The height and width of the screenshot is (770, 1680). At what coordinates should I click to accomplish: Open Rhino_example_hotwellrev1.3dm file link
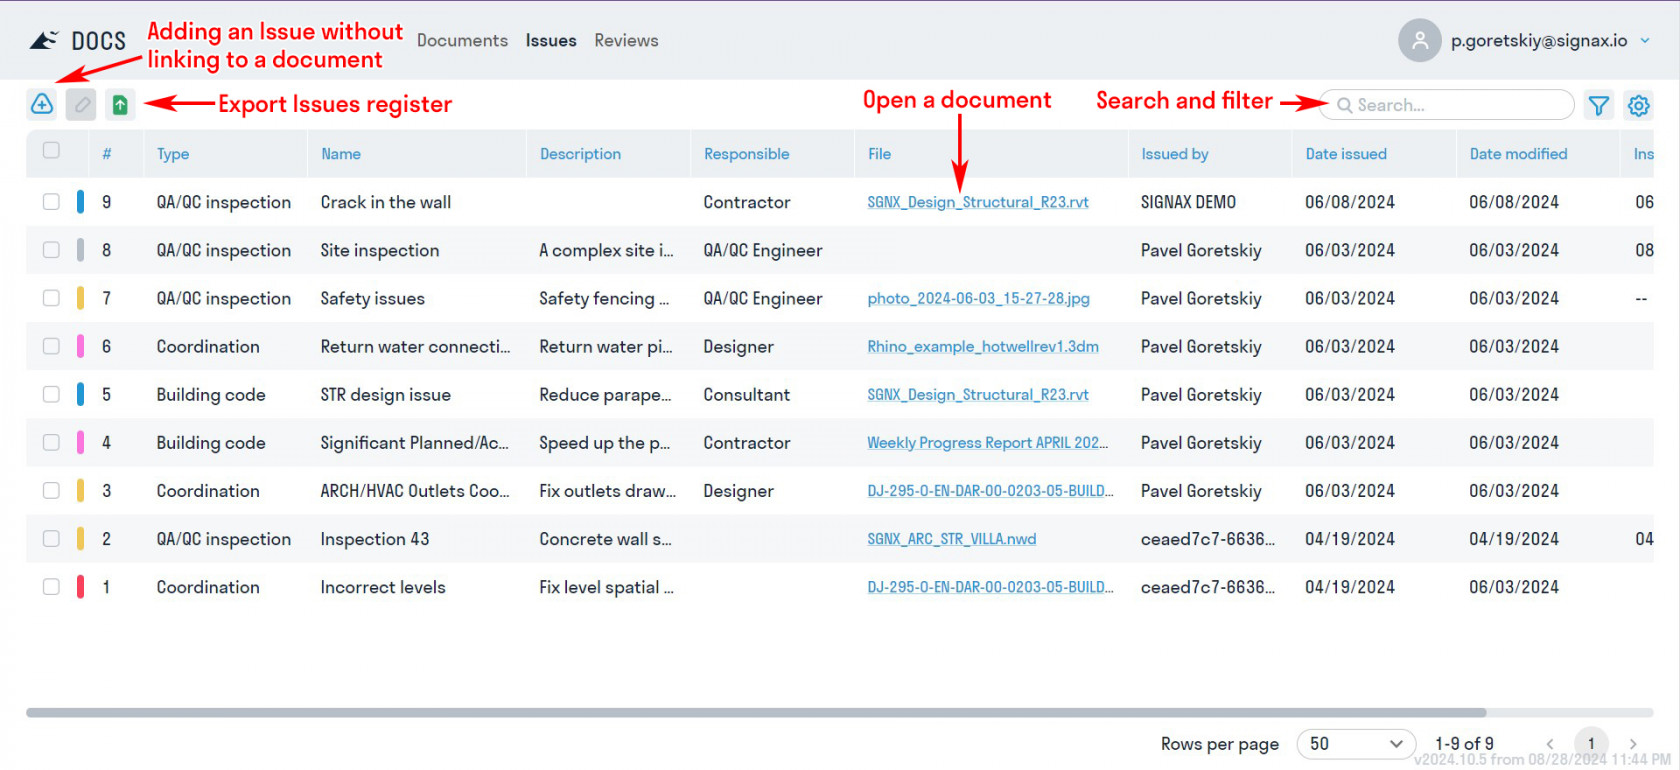point(983,346)
